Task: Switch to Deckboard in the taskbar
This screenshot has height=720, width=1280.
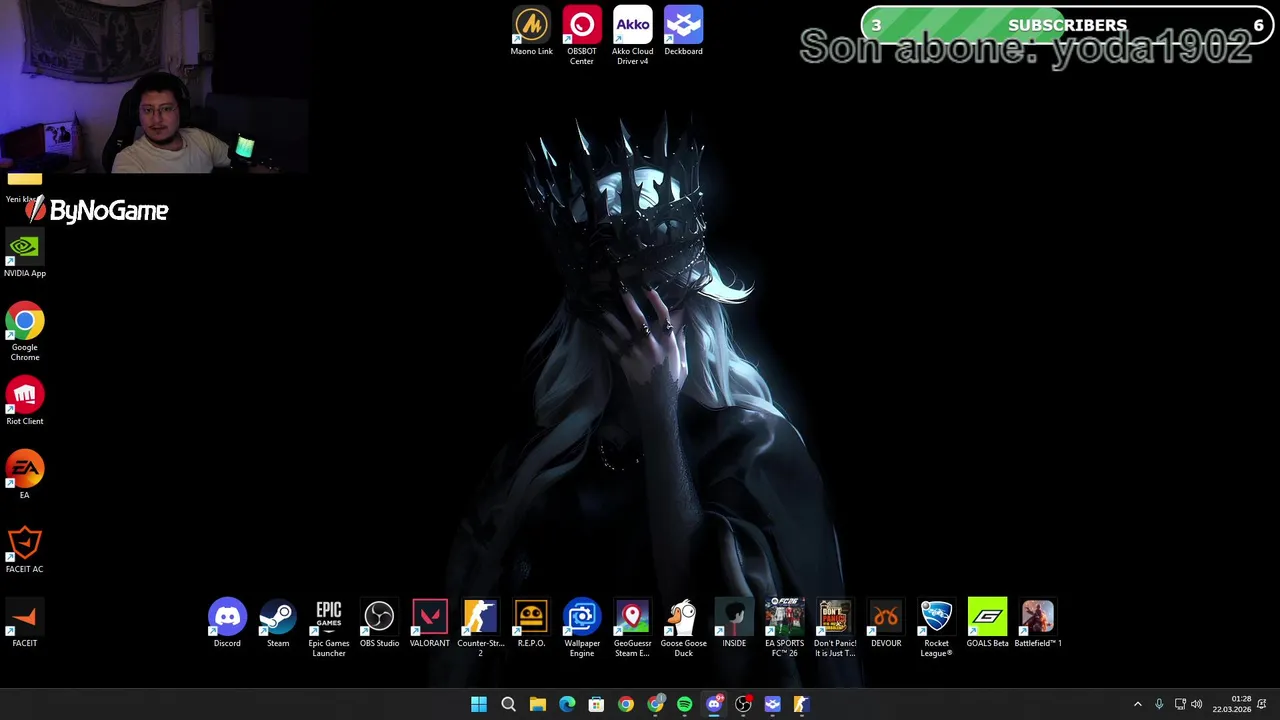Action: [x=772, y=704]
